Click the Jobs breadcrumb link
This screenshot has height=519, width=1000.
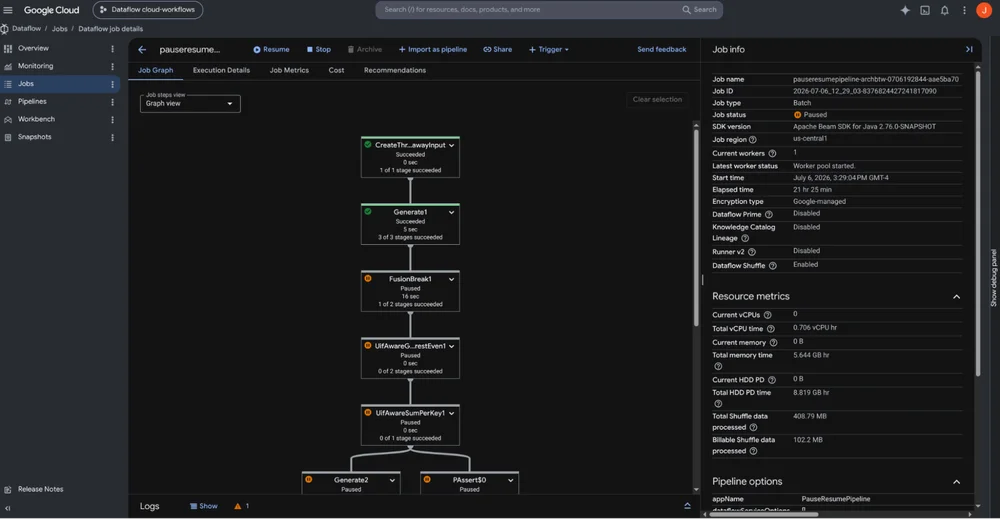pos(59,29)
